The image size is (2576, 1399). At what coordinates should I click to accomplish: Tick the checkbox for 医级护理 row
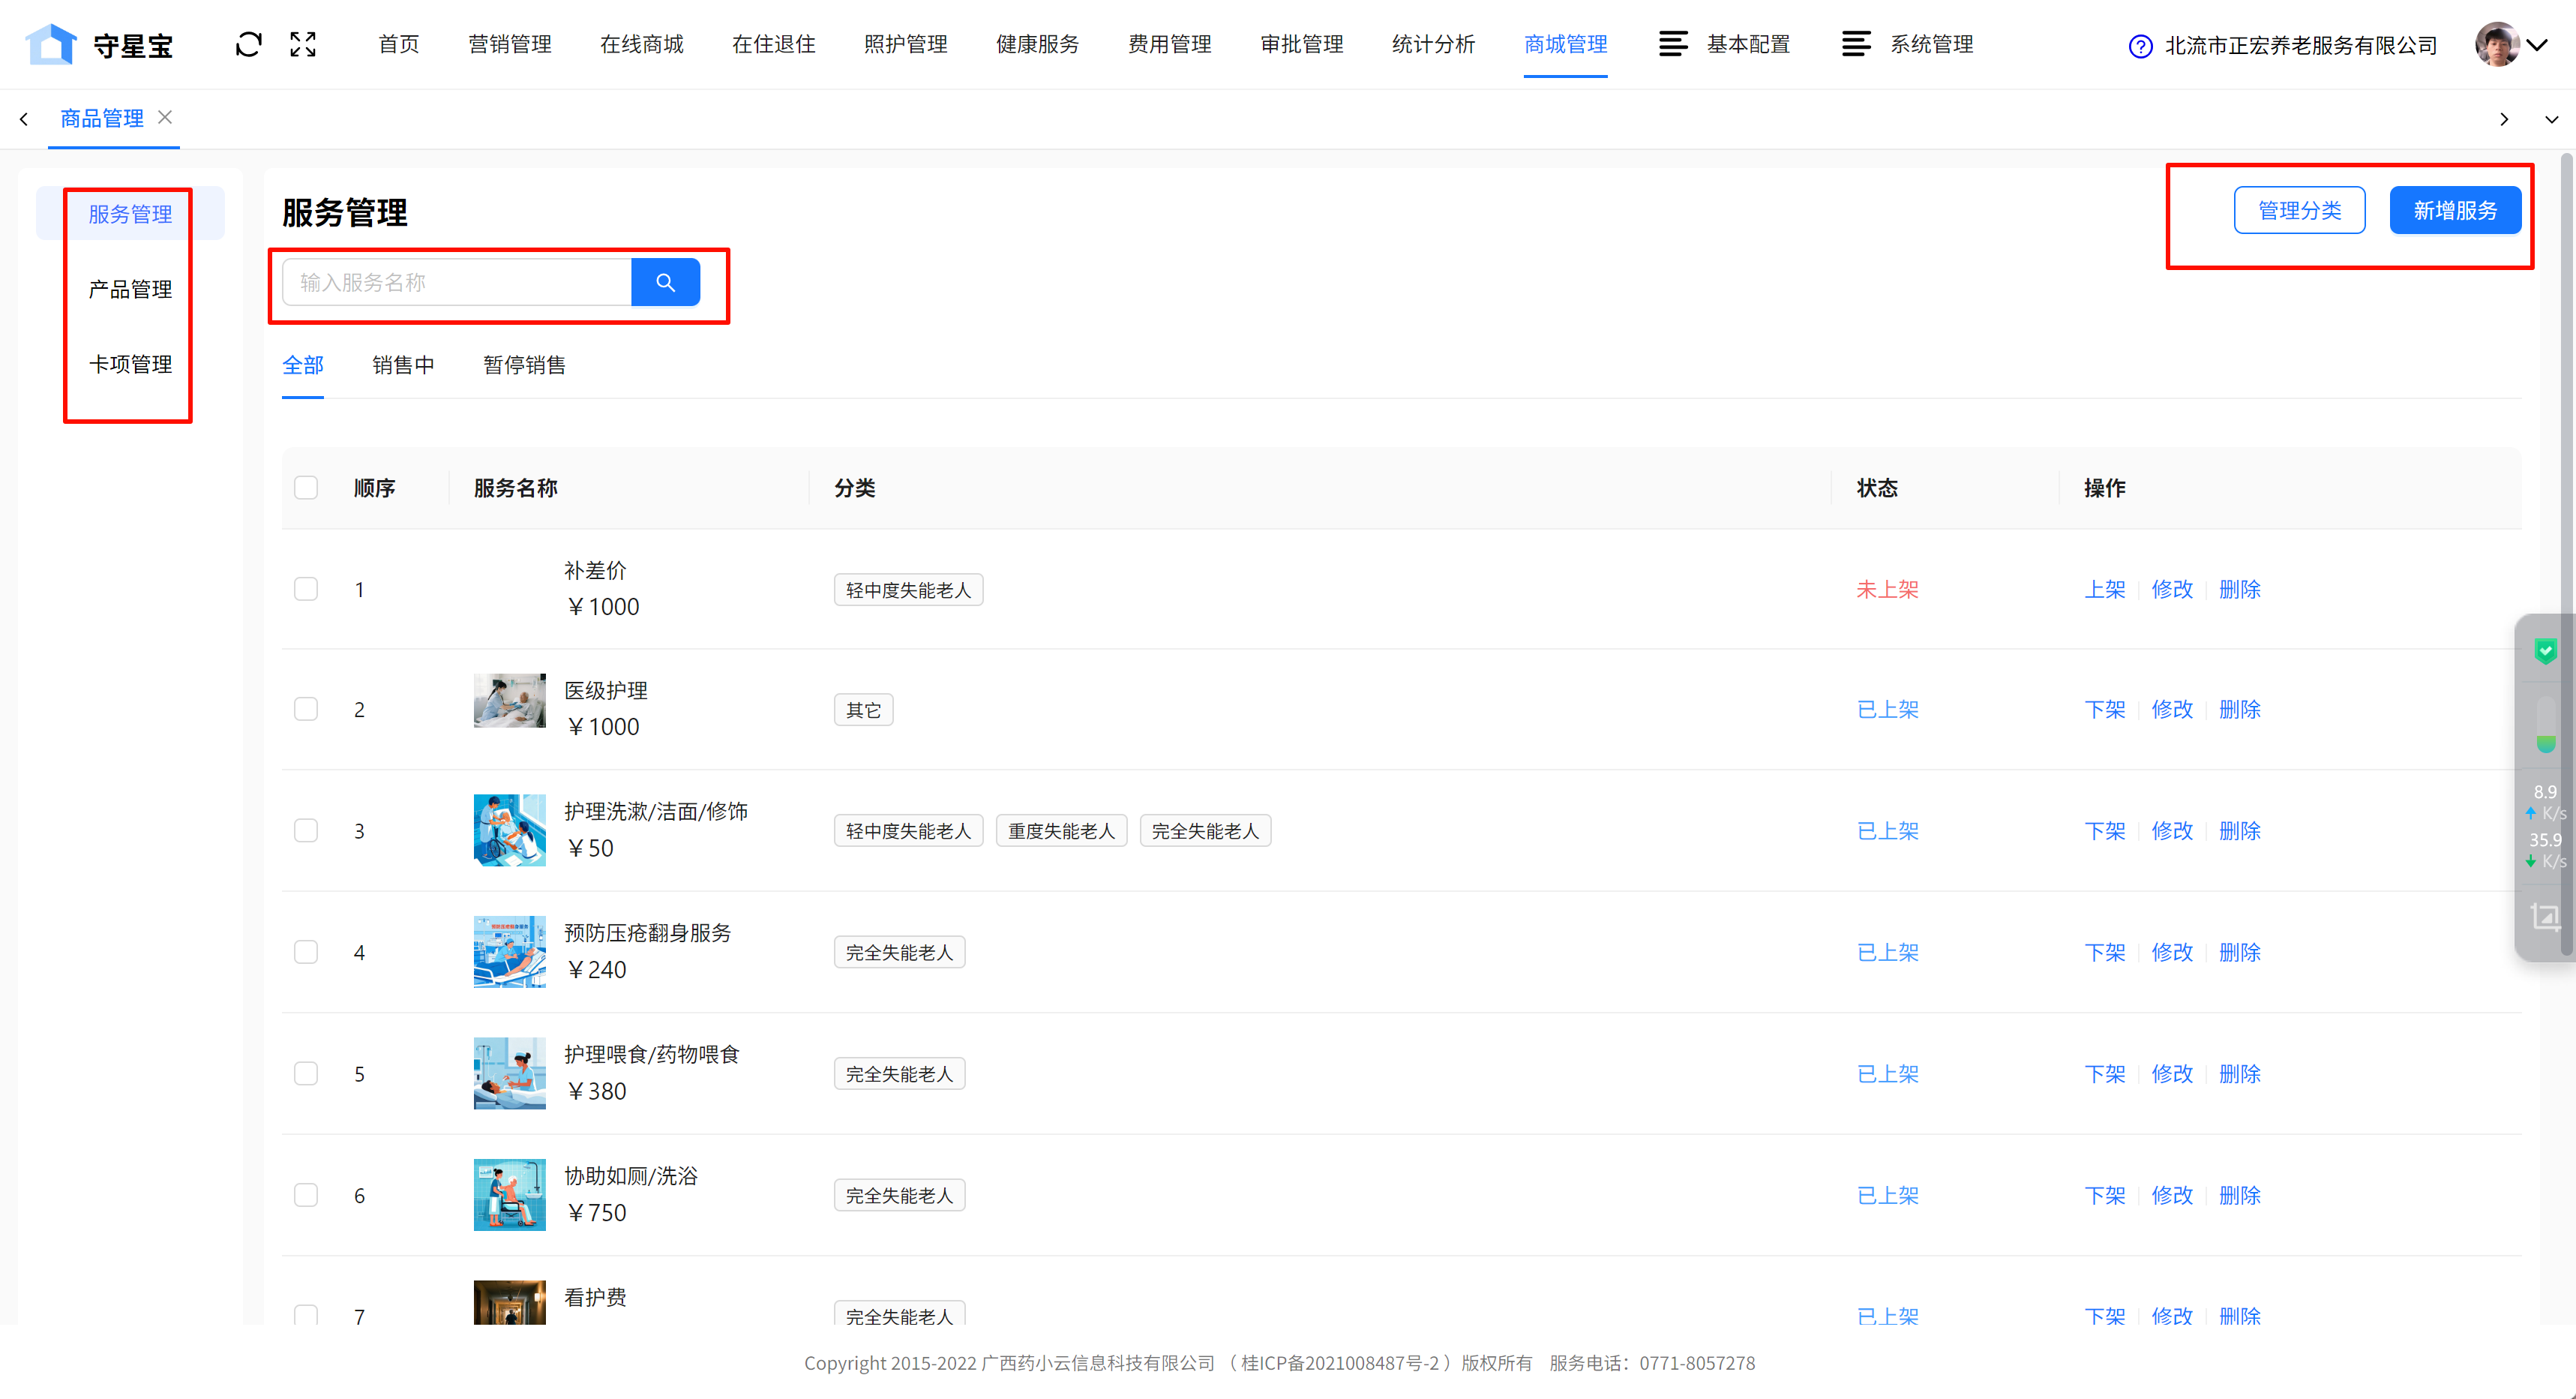click(306, 709)
